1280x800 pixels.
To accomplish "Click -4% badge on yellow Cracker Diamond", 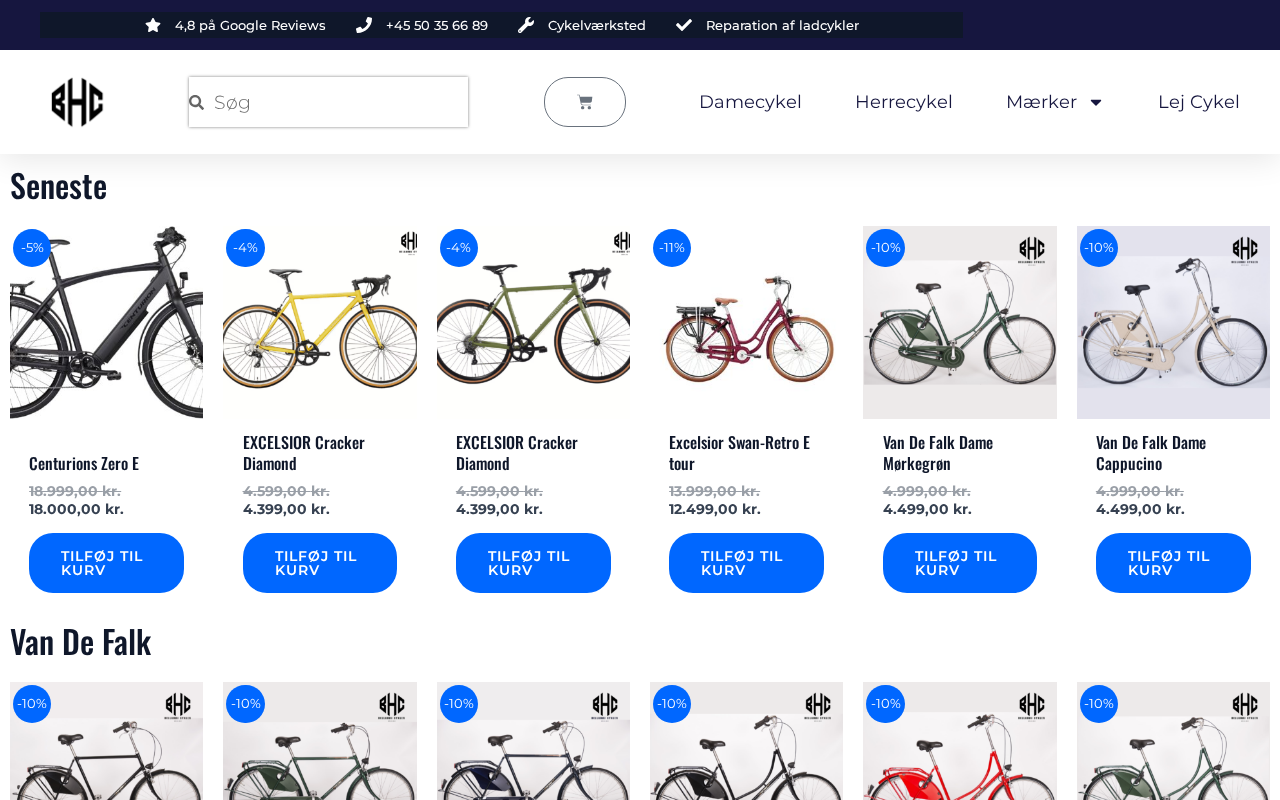I will (x=245, y=248).
